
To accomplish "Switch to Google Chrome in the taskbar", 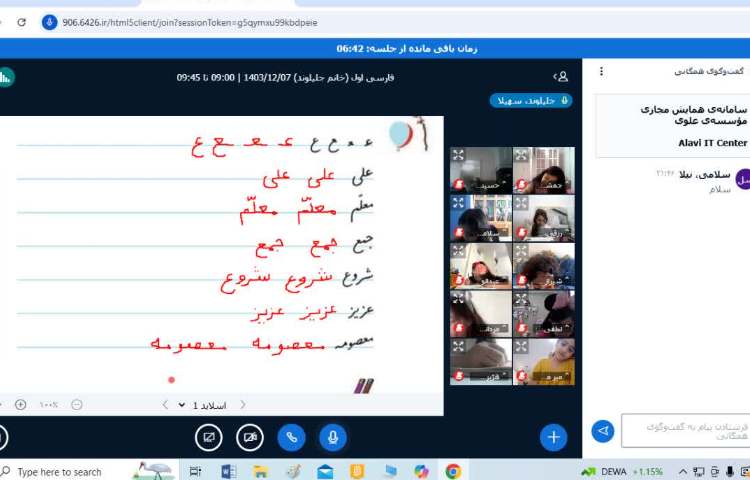I will (x=453, y=471).
